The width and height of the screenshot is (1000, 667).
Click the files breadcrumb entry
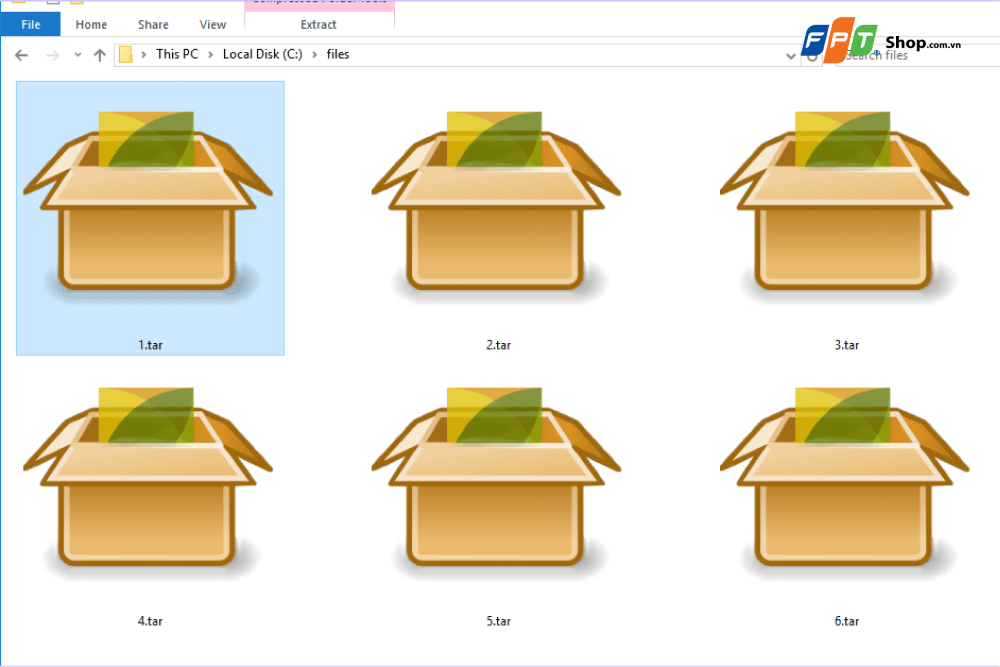click(338, 54)
